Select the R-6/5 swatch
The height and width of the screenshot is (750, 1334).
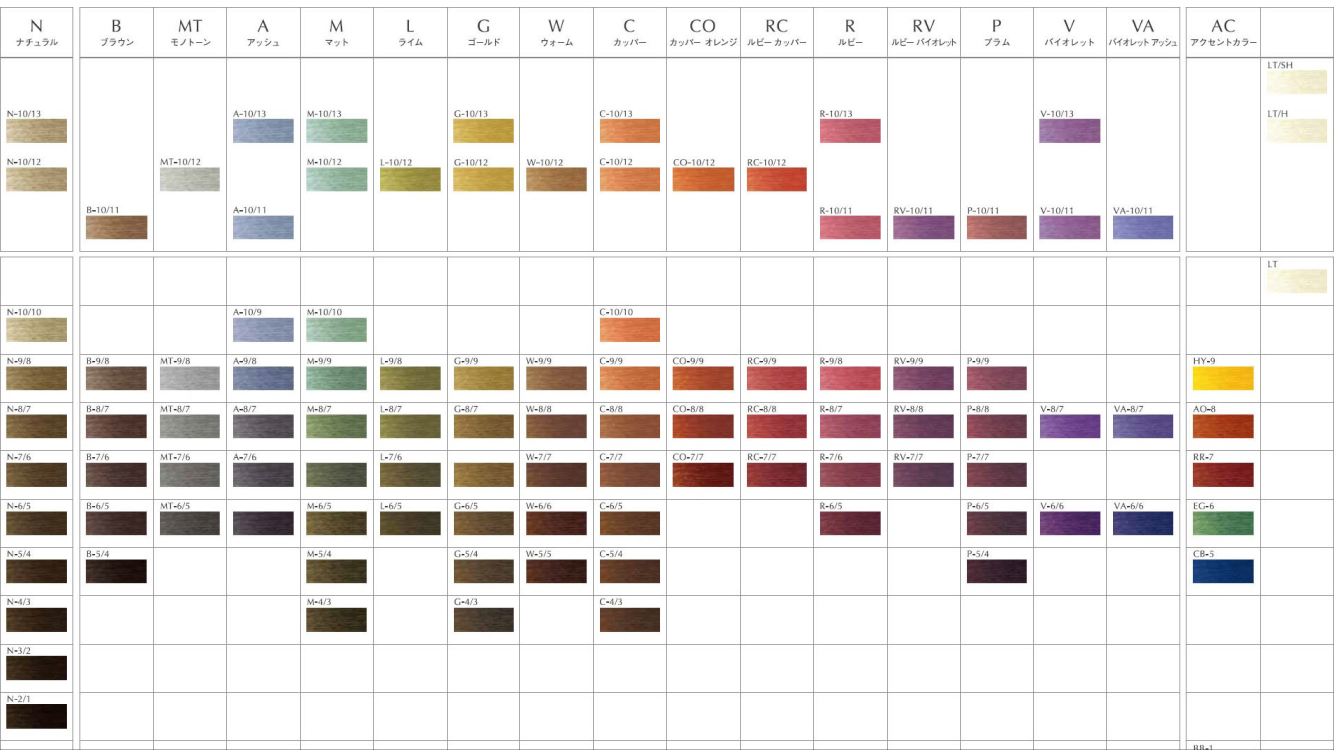click(x=850, y=523)
